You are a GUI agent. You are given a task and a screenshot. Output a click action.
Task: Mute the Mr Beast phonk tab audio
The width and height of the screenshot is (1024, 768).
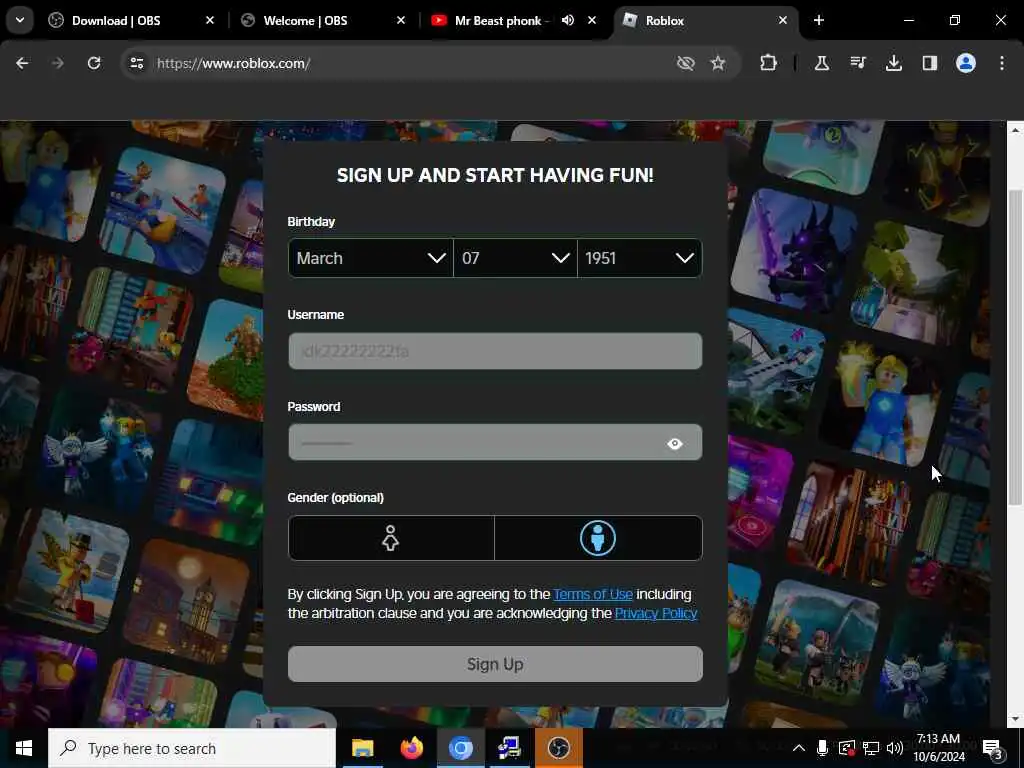pos(568,20)
